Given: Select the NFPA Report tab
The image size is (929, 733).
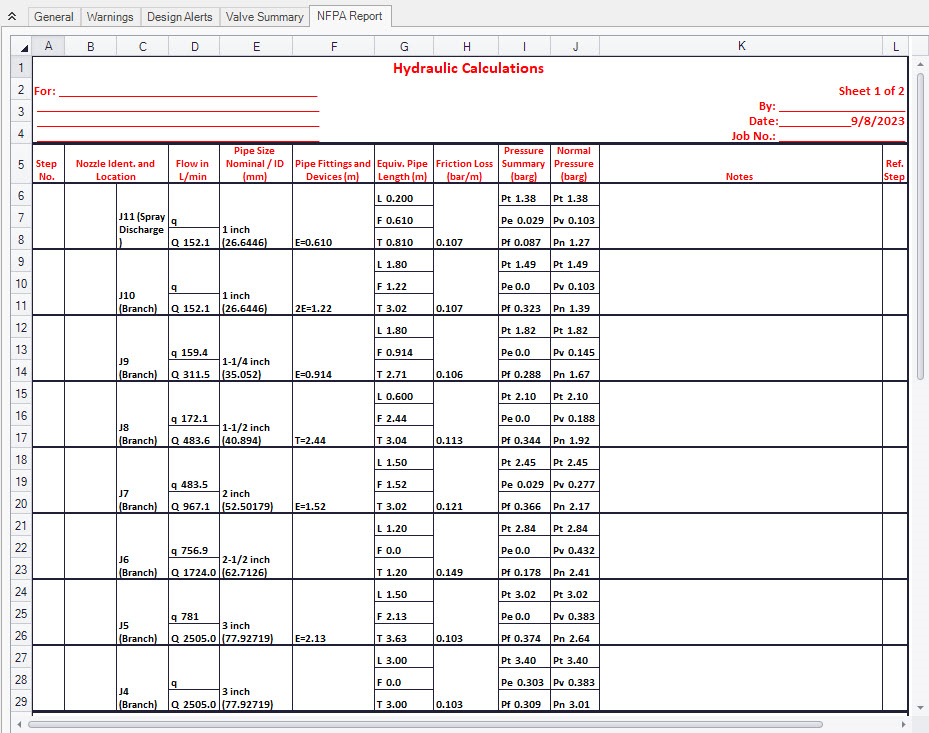Looking at the screenshot, I should tap(350, 17).
